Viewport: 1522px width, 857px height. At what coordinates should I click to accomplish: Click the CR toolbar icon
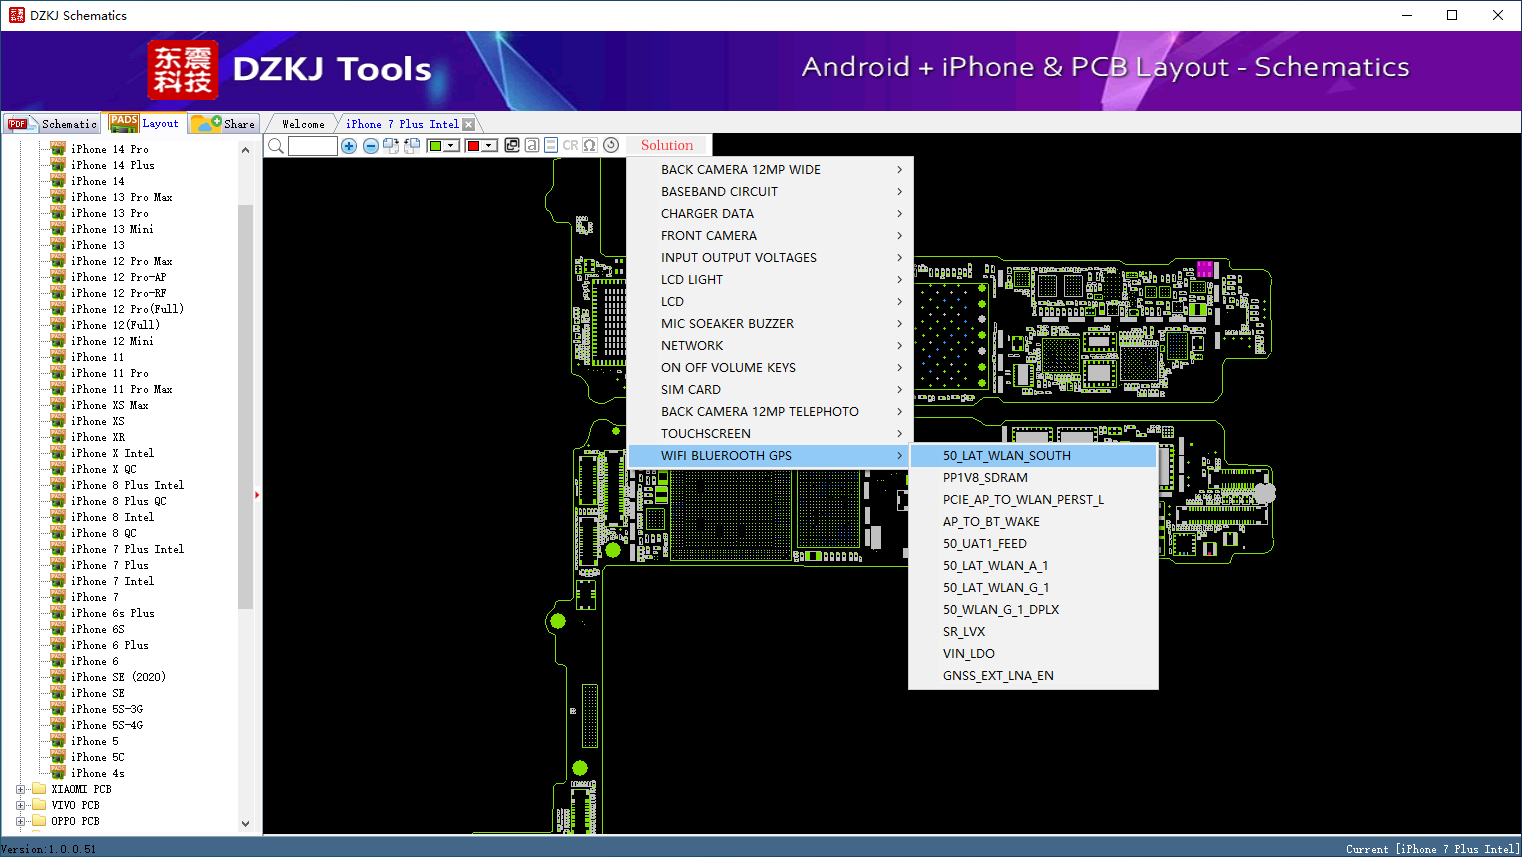tap(570, 145)
